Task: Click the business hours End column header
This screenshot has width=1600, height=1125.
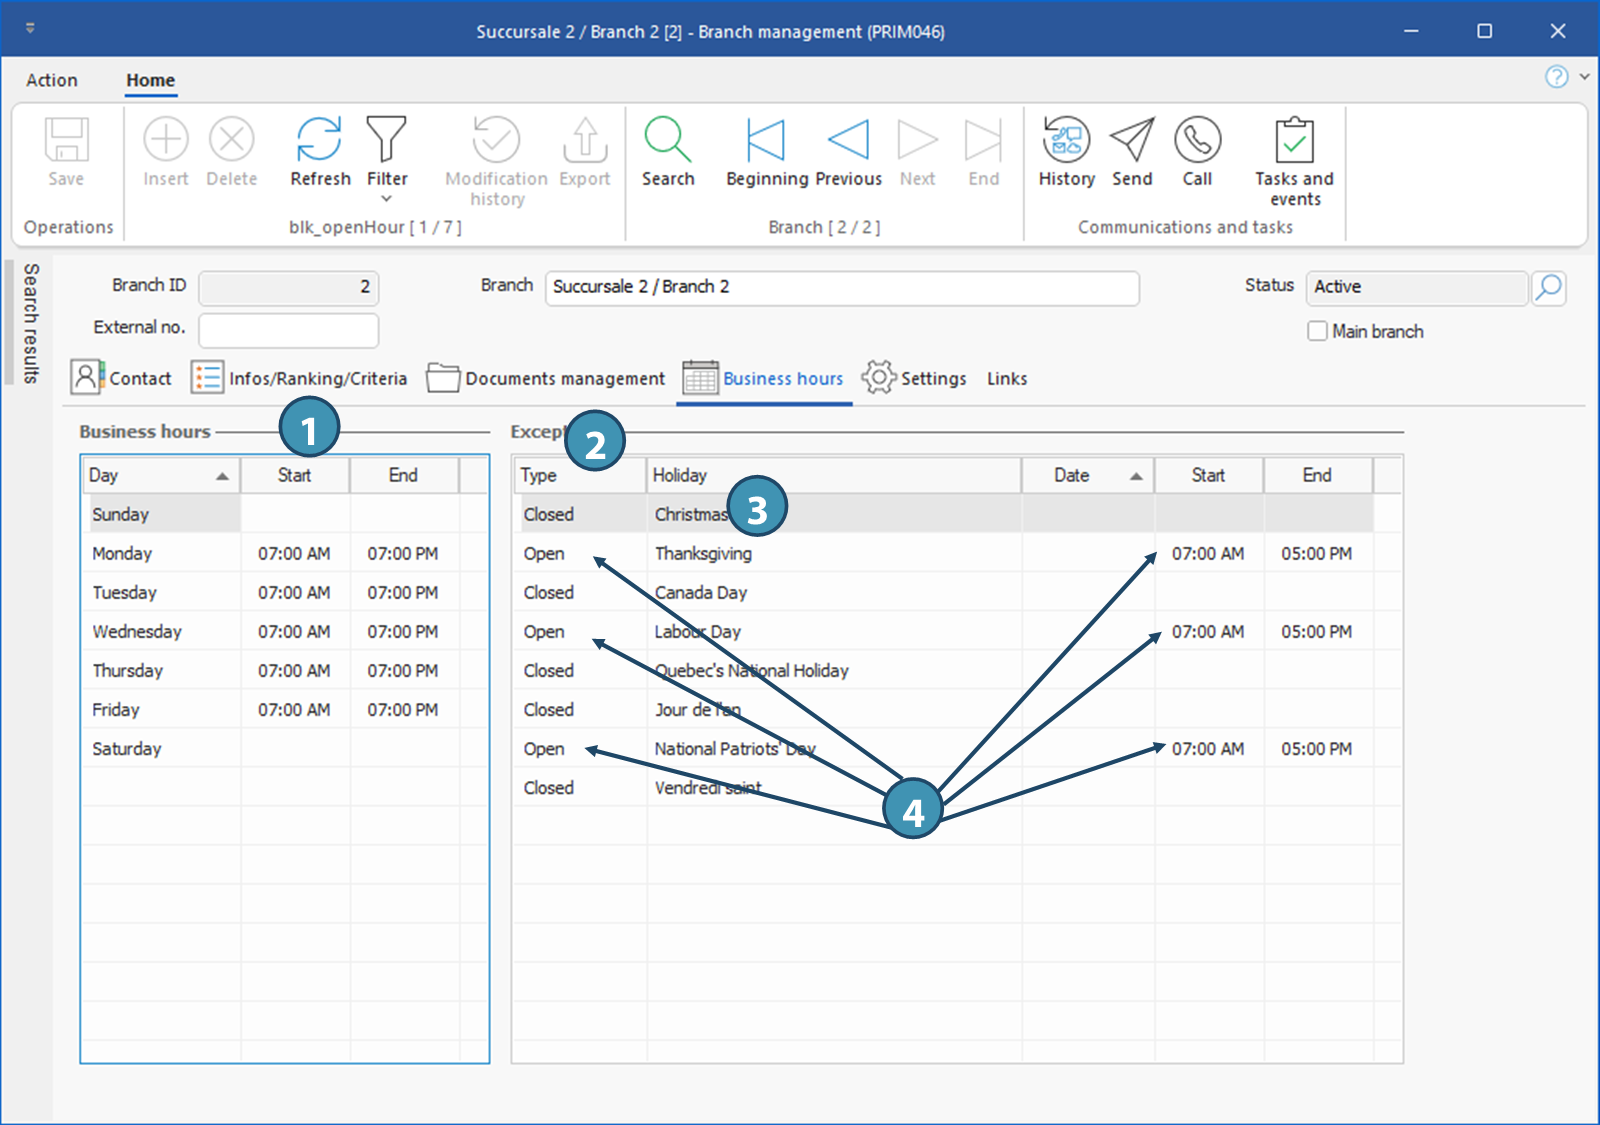Action: (x=404, y=476)
